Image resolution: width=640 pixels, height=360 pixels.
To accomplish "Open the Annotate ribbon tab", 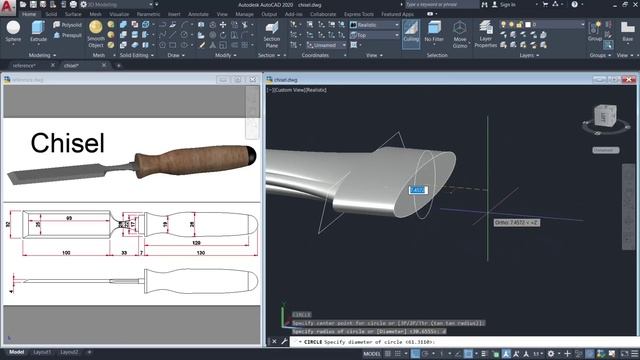I will point(198,14).
